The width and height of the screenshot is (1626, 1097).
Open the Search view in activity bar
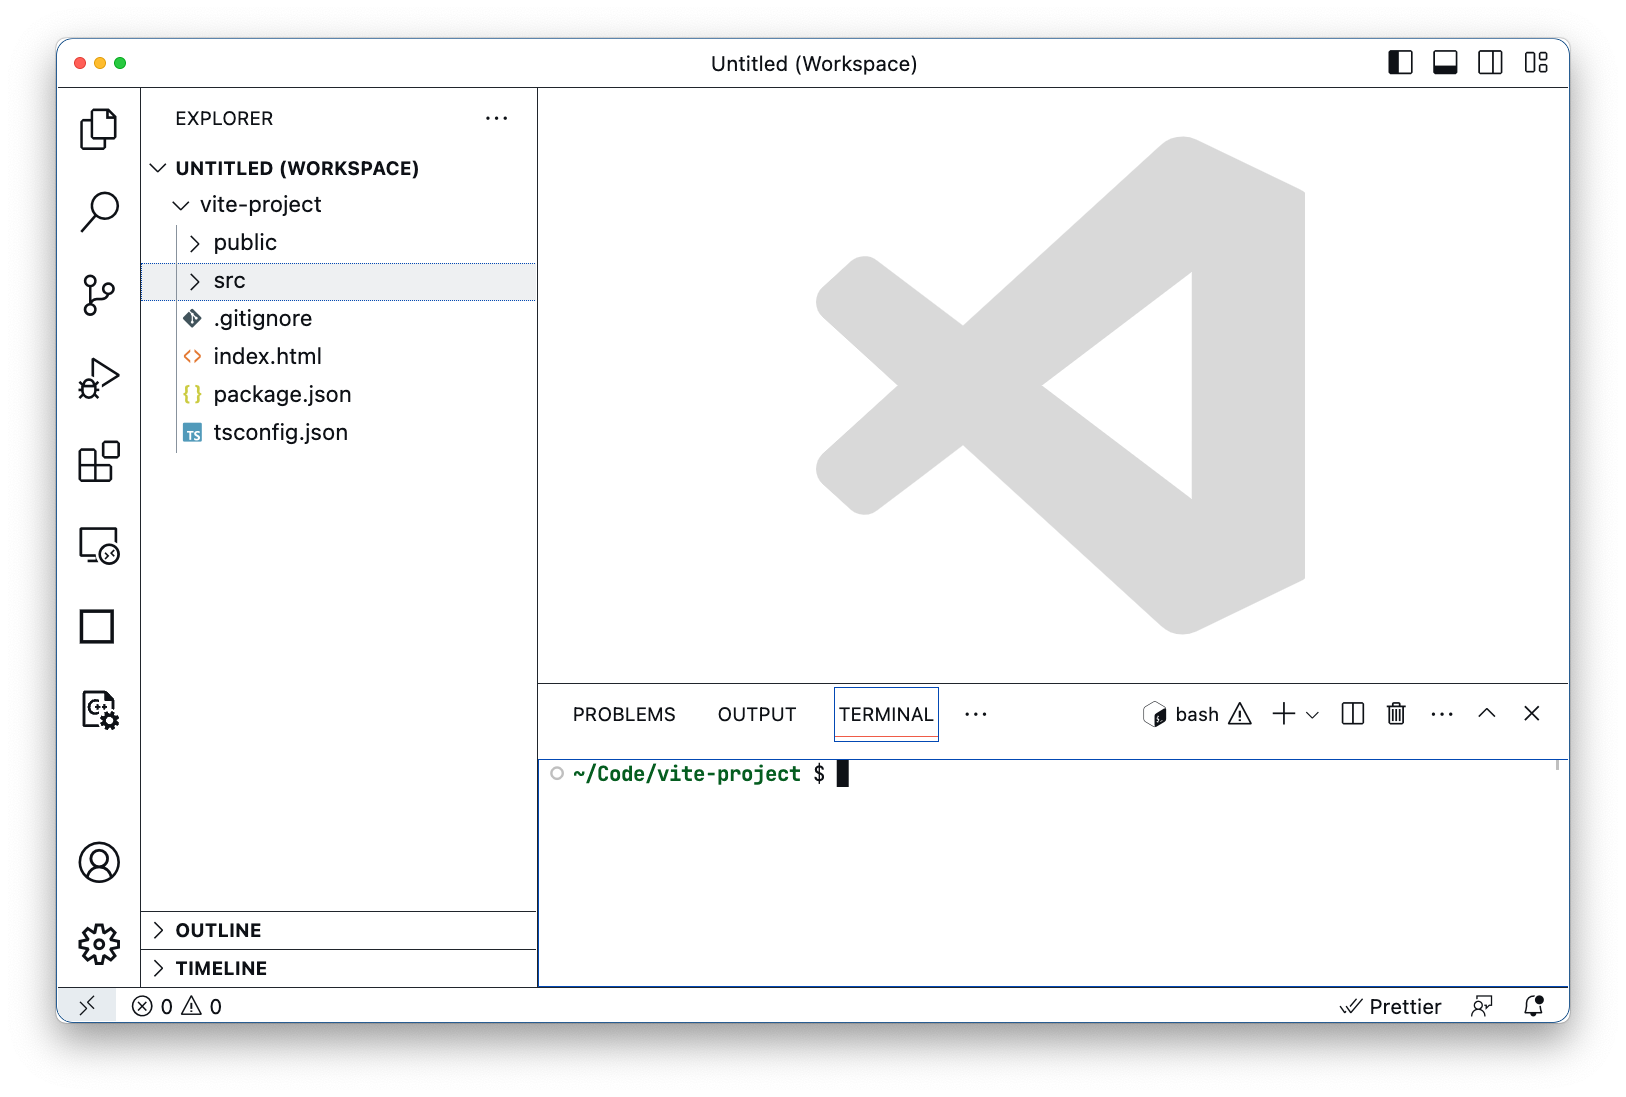coord(99,211)
